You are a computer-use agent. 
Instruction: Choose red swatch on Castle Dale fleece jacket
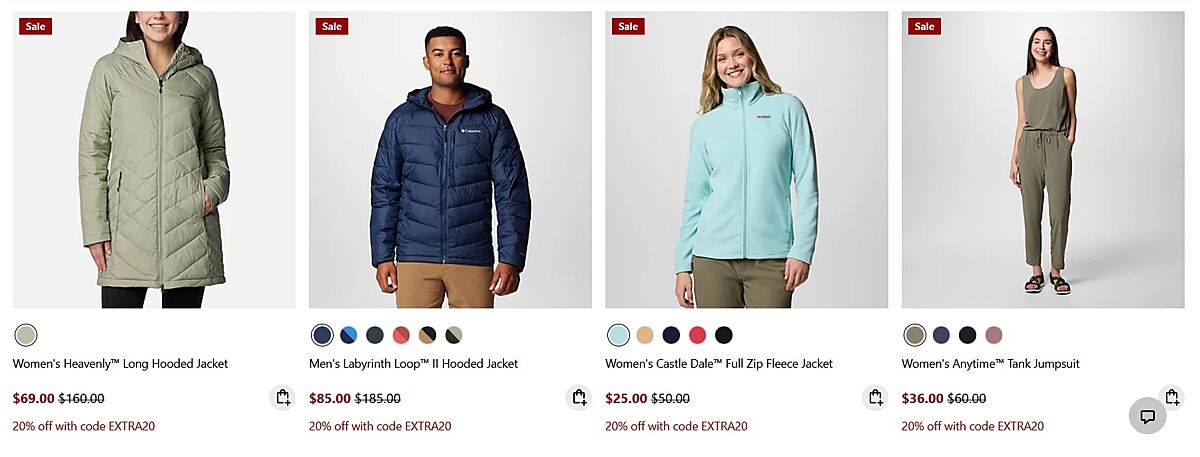tap(697, 335)
